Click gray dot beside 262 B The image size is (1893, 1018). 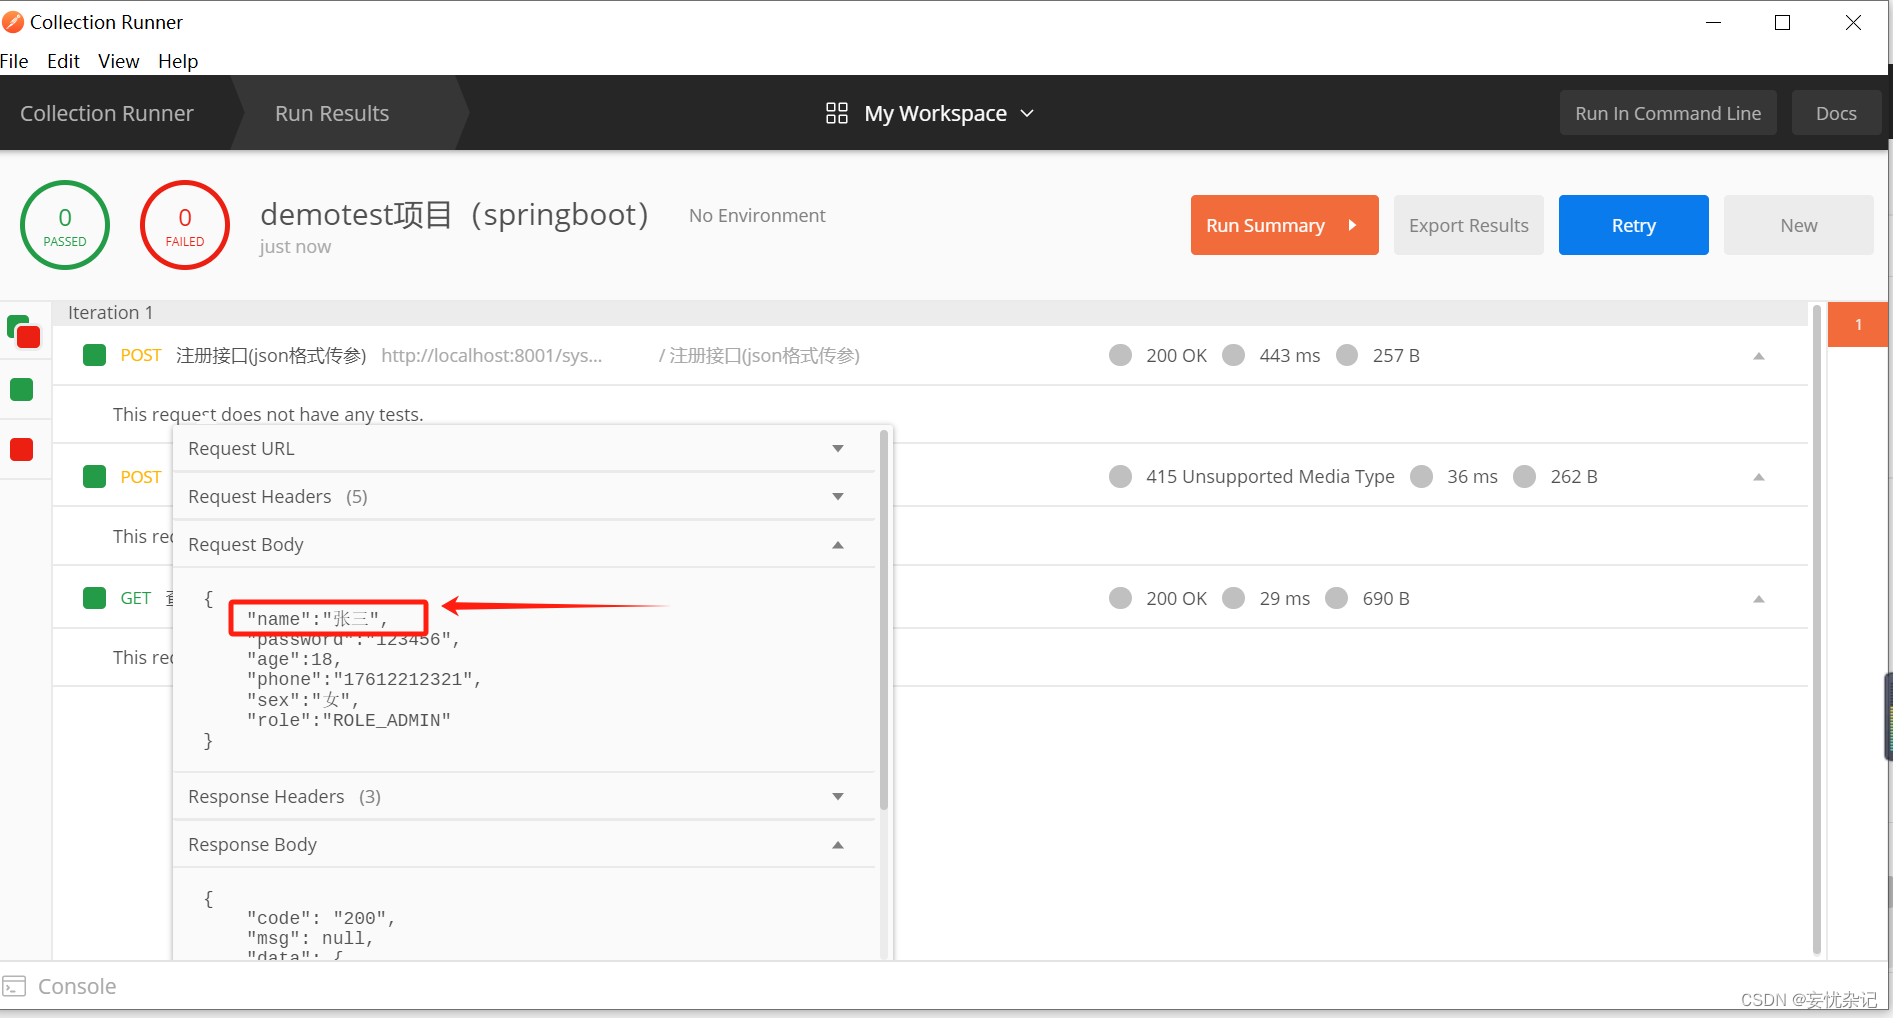(x=1524, y=476)
